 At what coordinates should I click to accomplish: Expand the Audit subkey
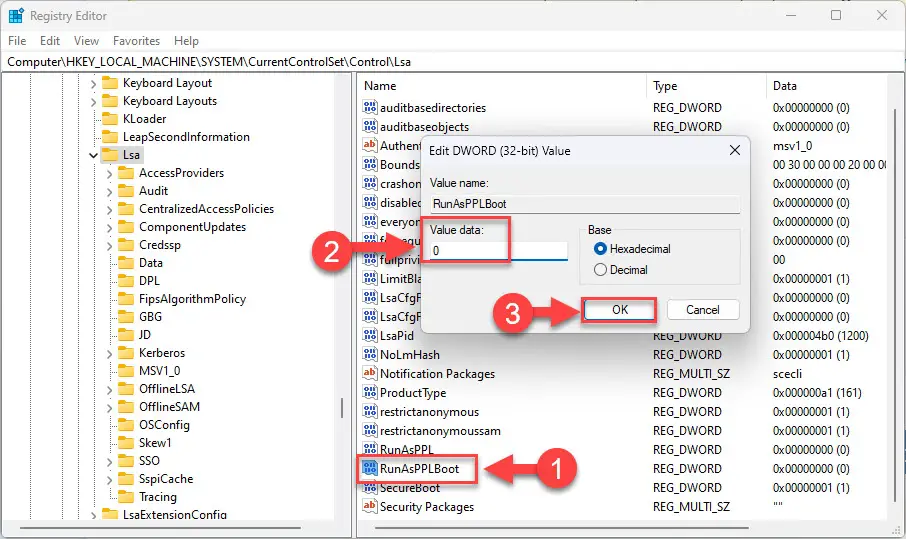click(x=109, y=191)
